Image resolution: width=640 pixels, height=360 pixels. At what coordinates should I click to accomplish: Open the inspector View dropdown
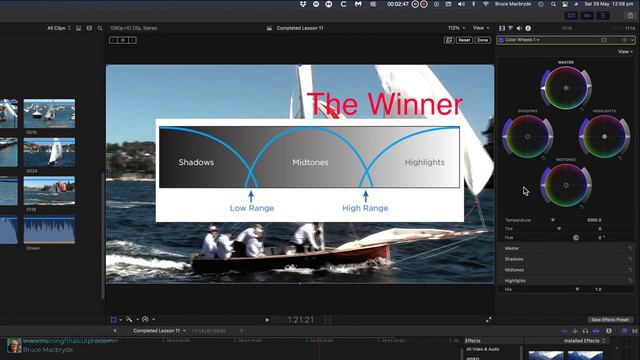point(625,52)
